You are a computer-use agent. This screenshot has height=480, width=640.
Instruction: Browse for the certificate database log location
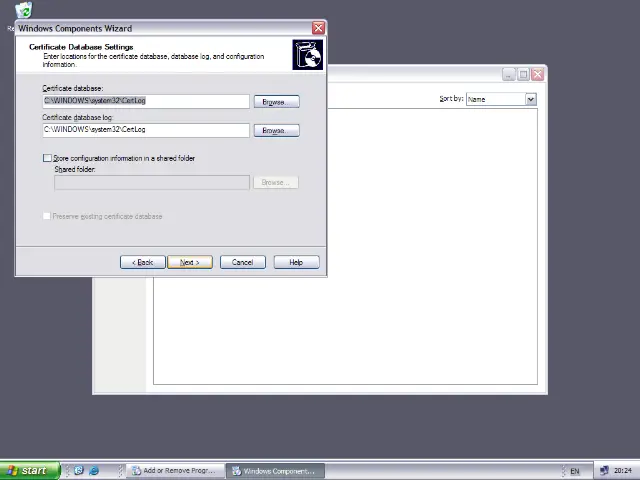click(x=276, y=131)
